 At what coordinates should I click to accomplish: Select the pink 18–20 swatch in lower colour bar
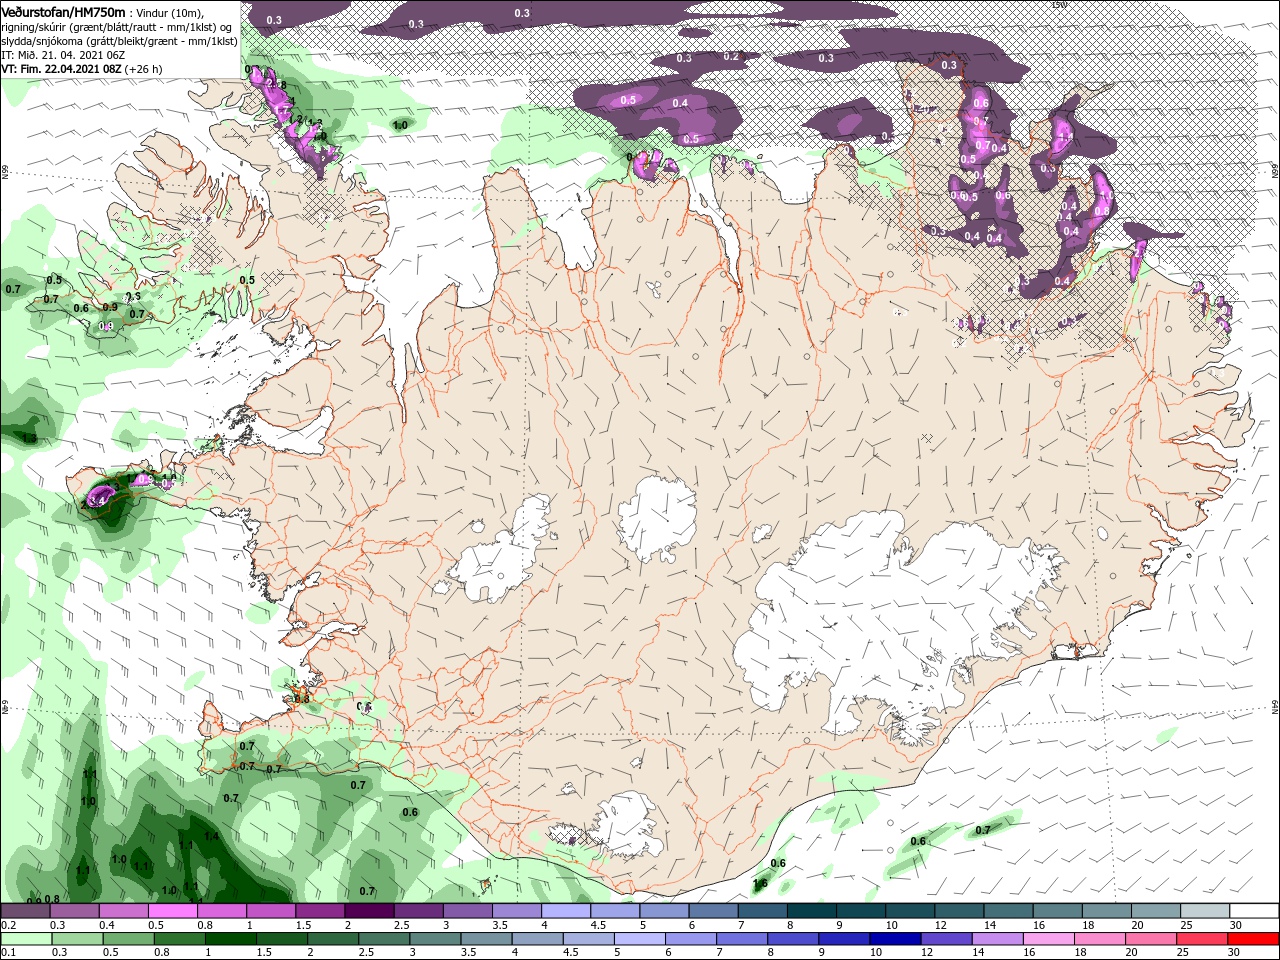[1100, 939]
